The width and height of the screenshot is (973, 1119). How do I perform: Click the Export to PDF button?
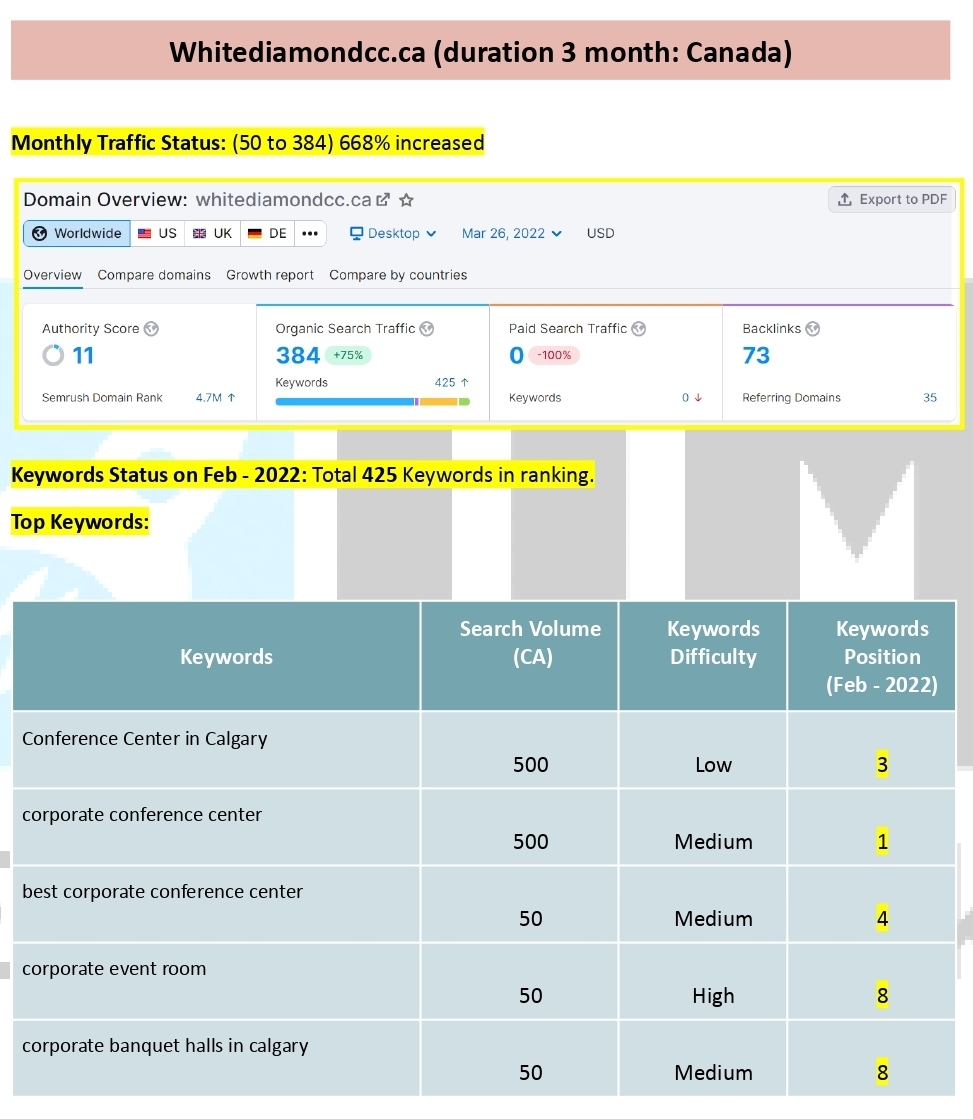[892, 199]
